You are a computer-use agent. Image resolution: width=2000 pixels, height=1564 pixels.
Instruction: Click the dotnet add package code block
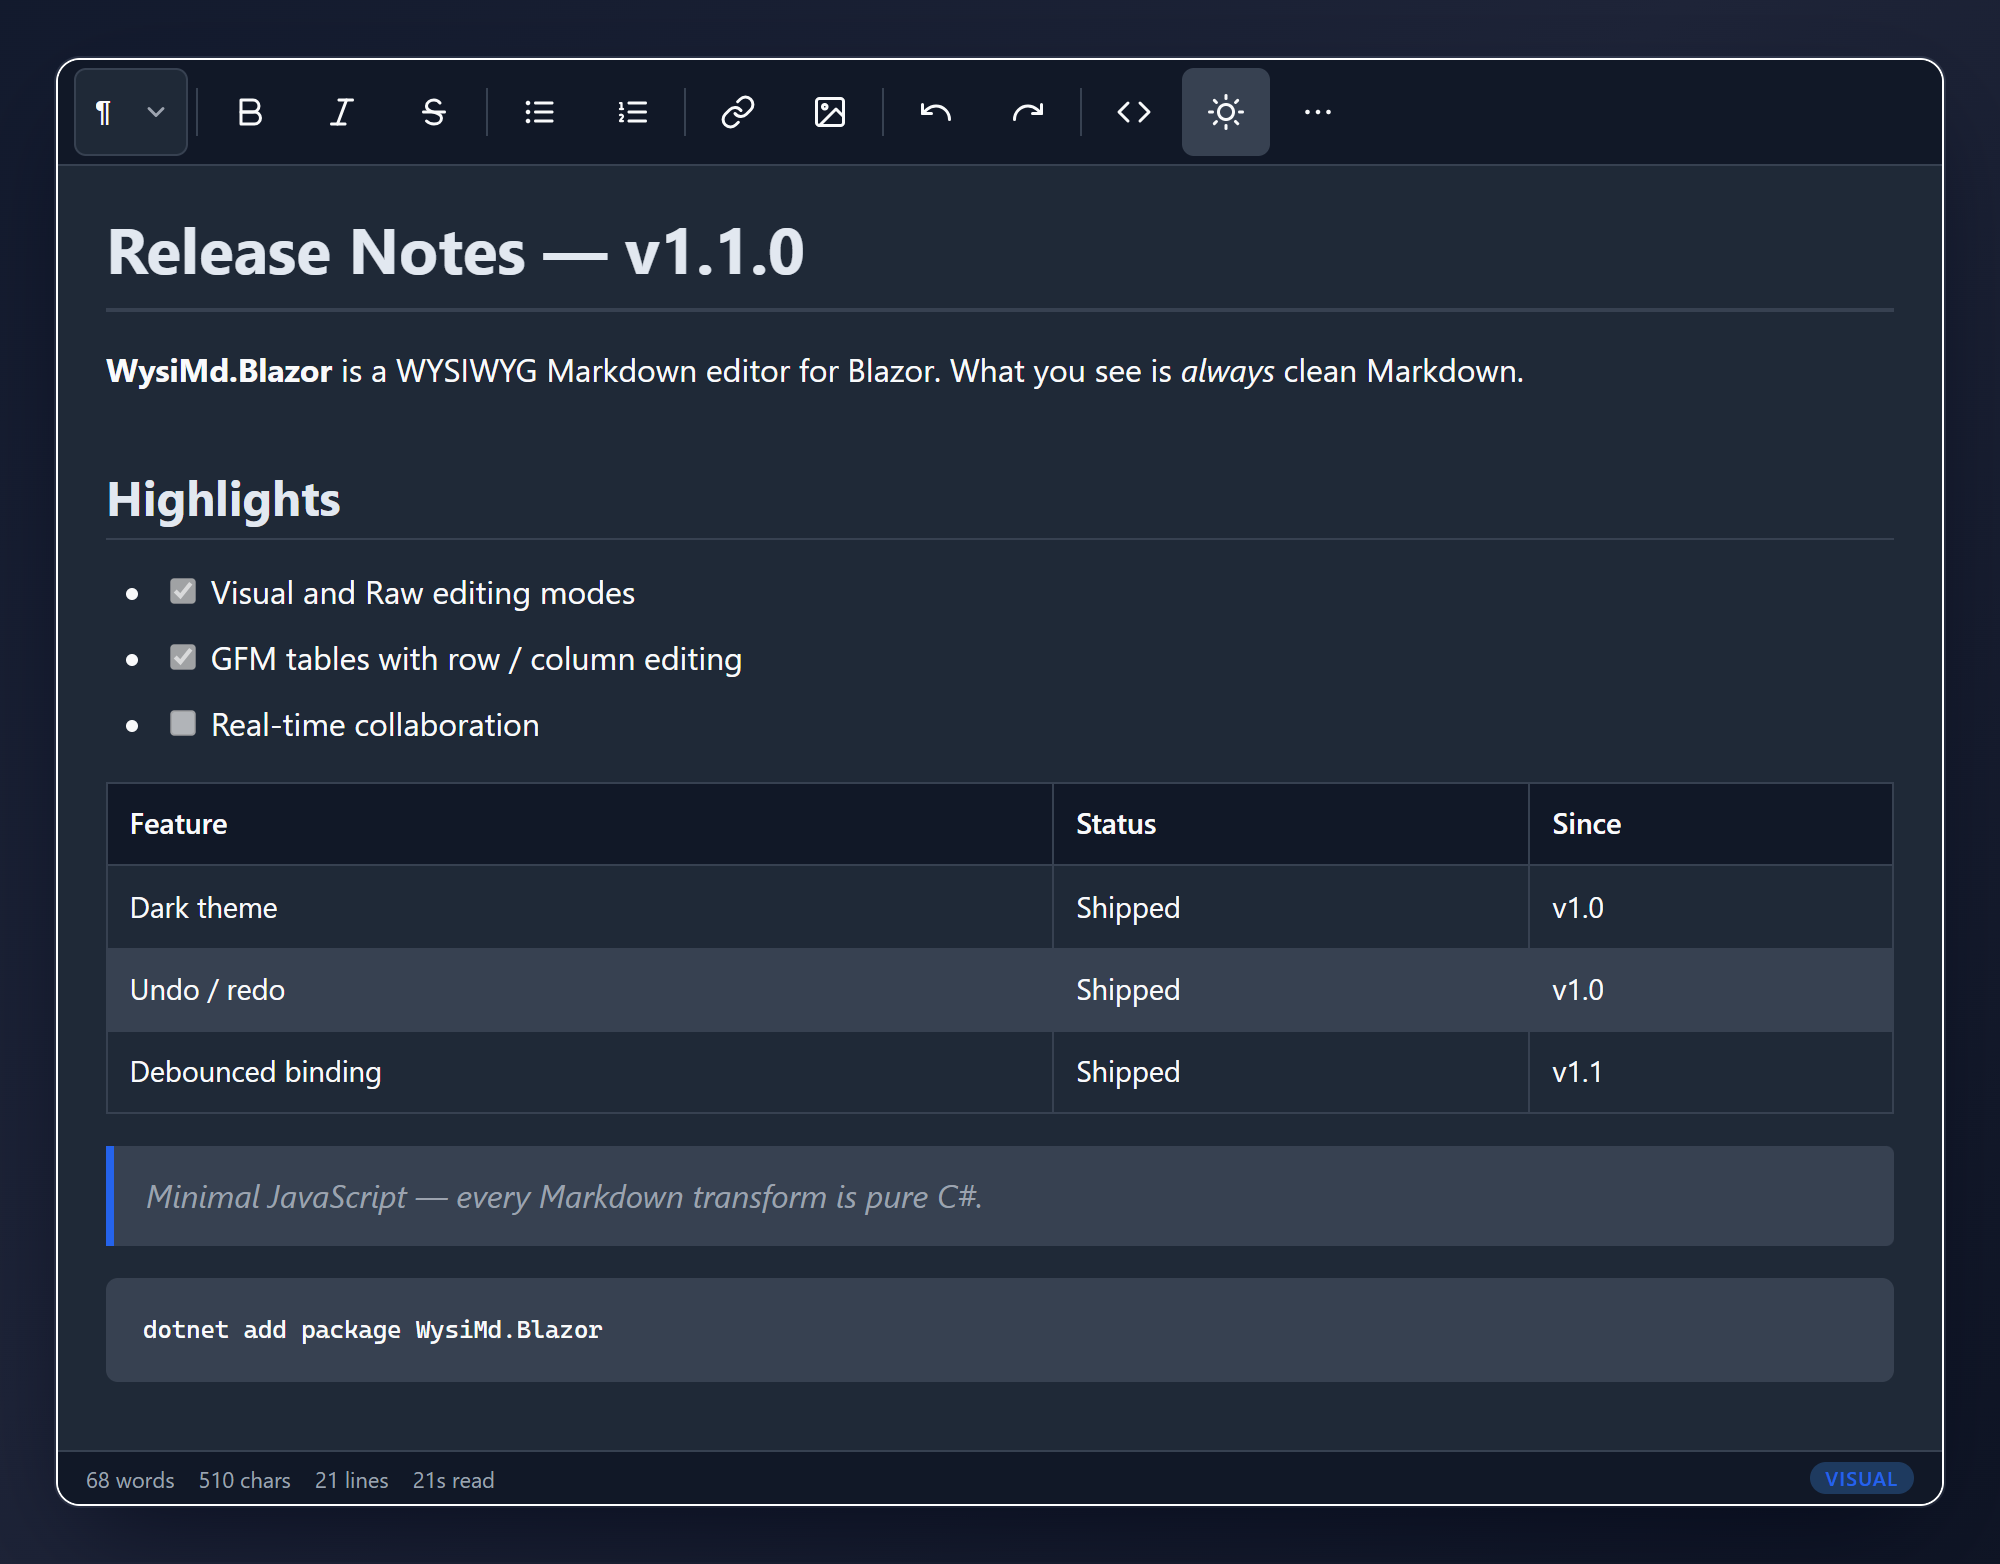coord(1000,1330)
